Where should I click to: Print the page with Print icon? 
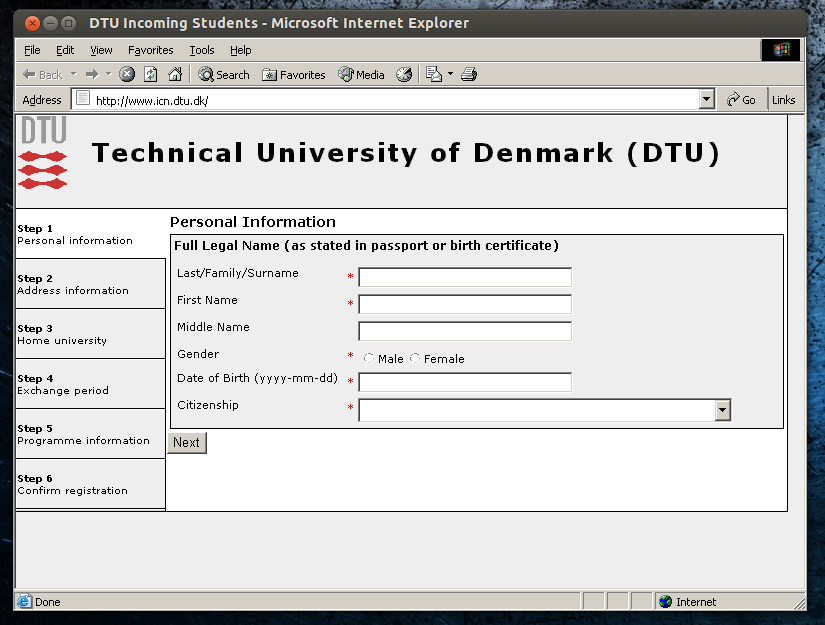point(469,75)
